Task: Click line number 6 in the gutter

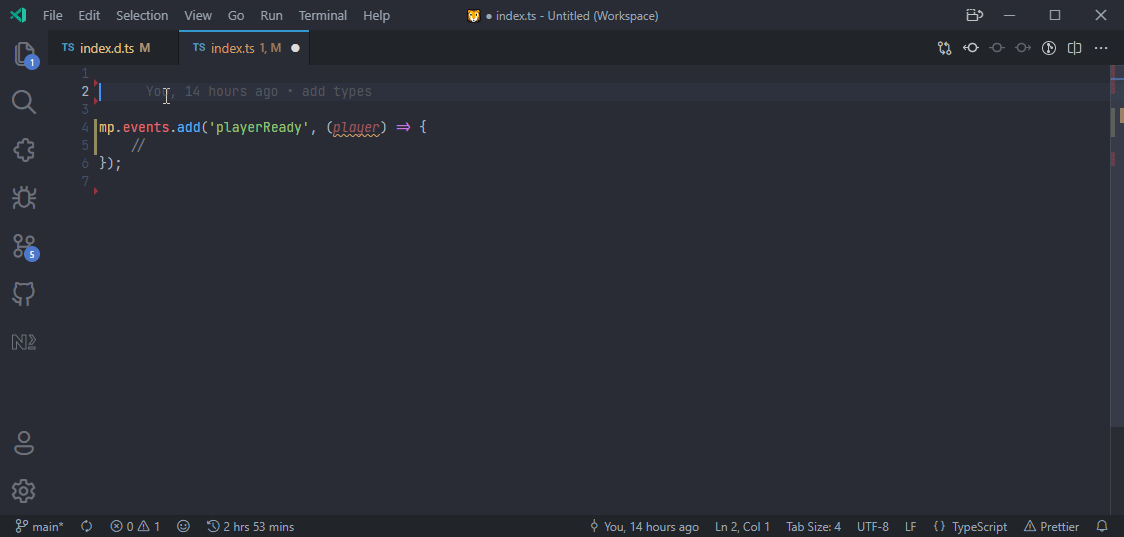Action: [x=85, y=163]
